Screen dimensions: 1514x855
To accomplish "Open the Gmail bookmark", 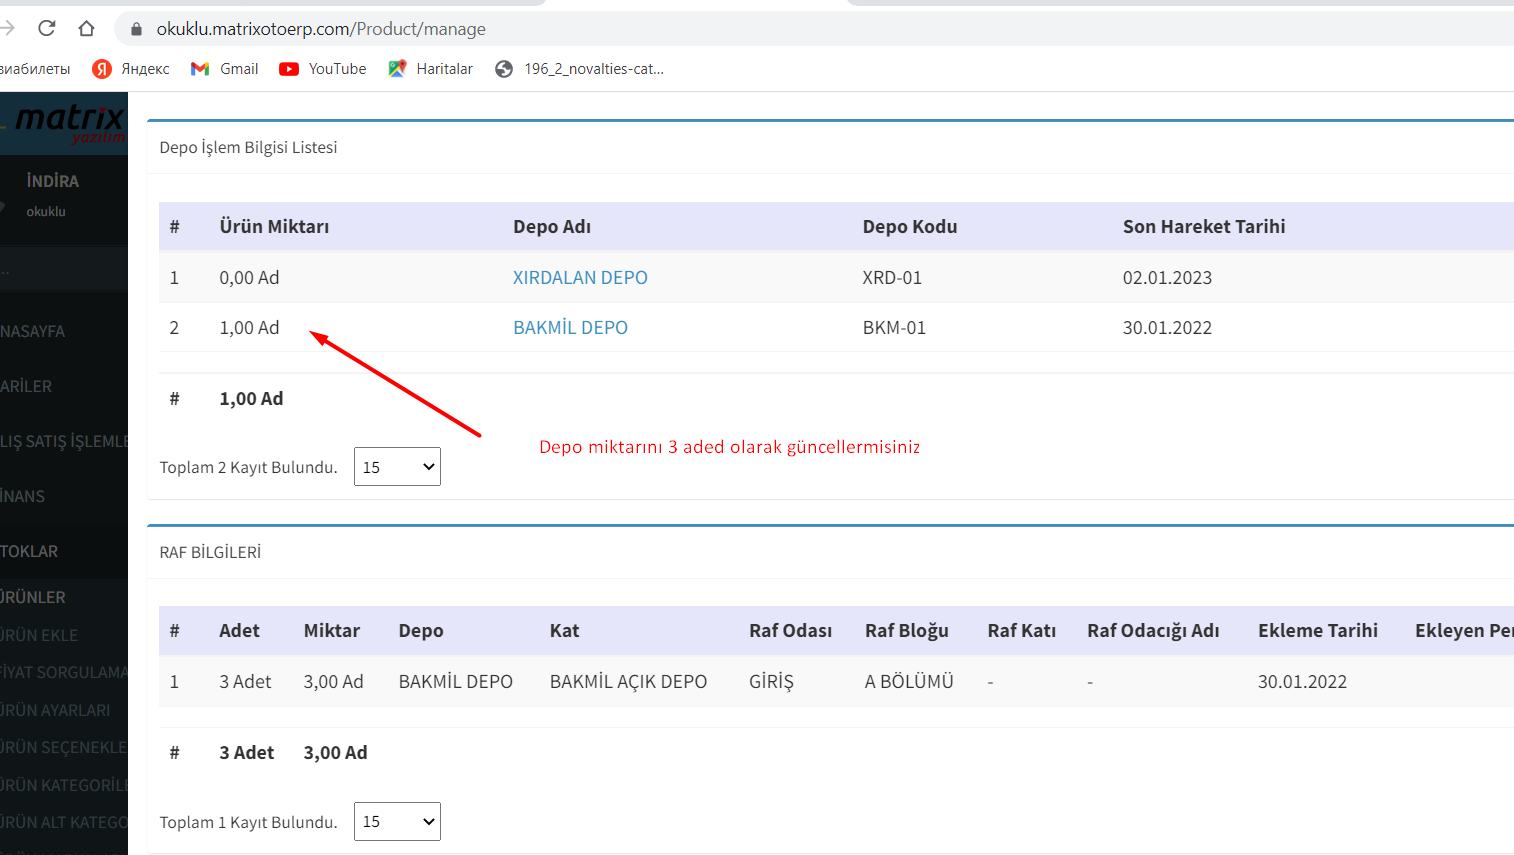I will (x=225, y=69).
